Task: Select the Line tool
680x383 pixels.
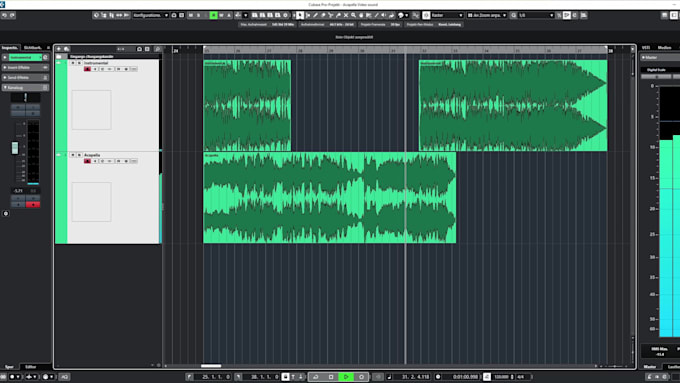Action: coord(376,15)
